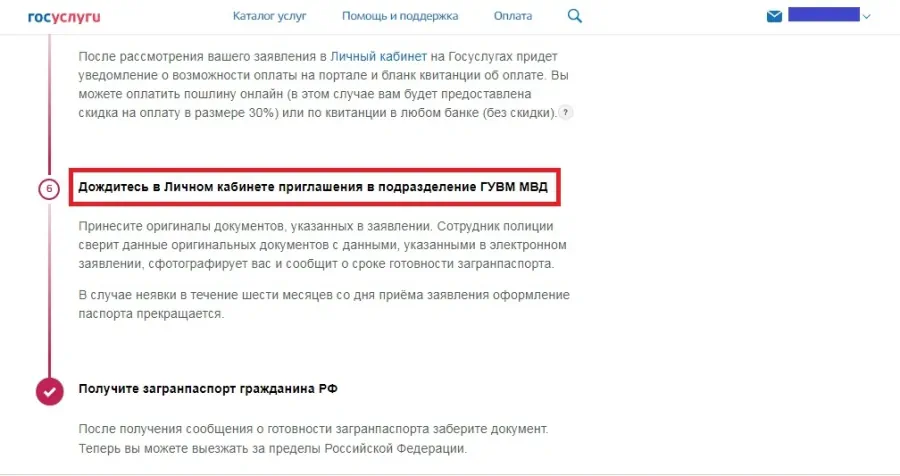Click paragraph starting Принесите оригиналы документов
This screenshot has height=476, width=900.
click(x=323, y=245)
